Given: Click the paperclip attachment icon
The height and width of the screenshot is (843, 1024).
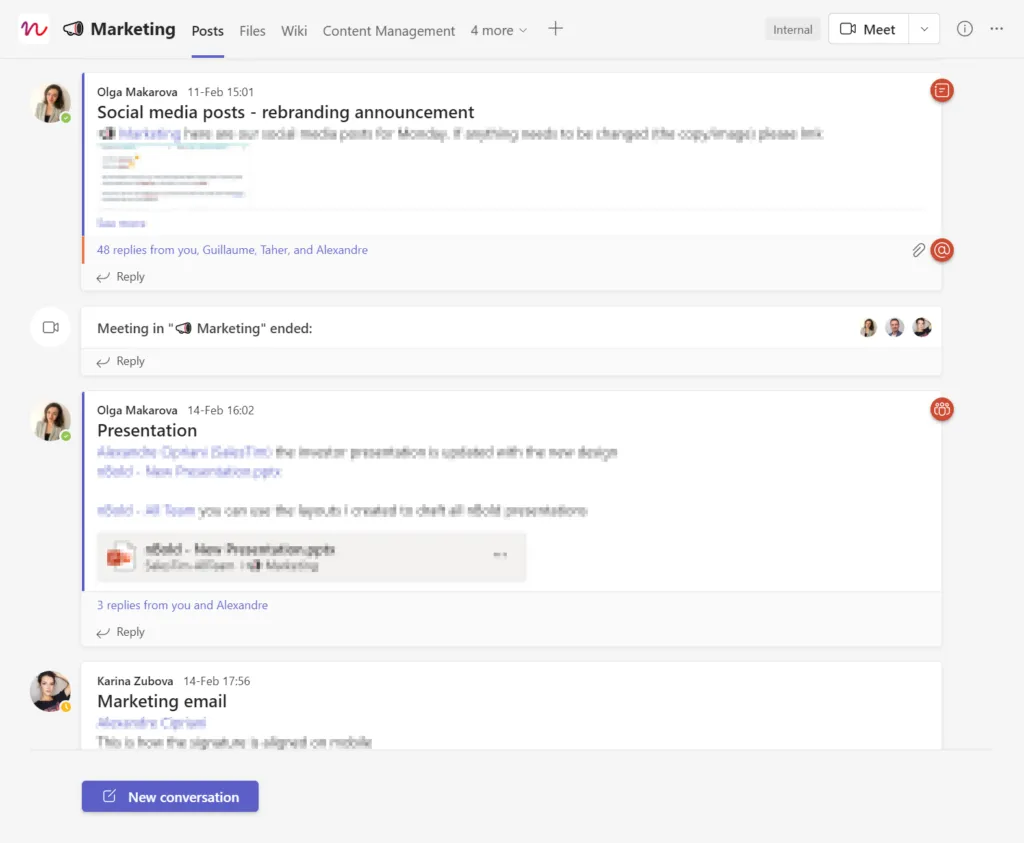Looking at the screenshot, I should (918, 250).
